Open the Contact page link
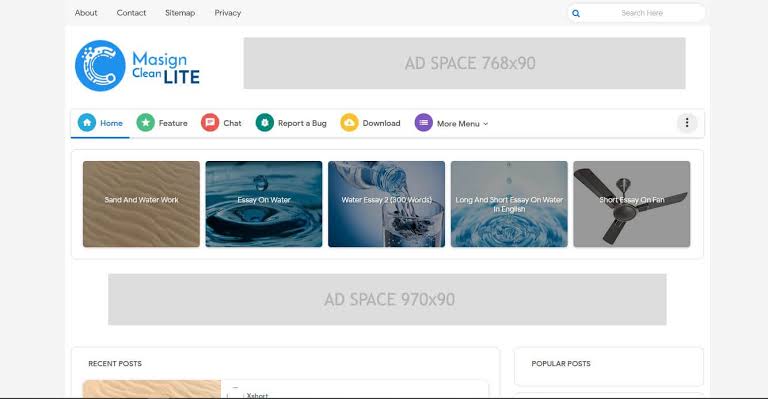The height and width of the screenshot is (399, 768). pyautogui.click(x=131, y=13)
